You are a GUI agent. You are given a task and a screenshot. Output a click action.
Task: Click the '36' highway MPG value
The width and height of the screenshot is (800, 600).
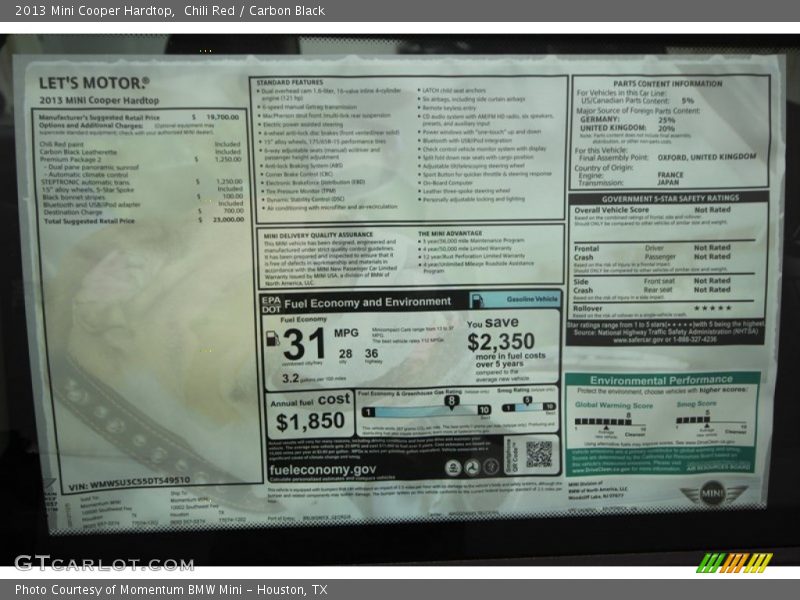[x=371, y=353]
